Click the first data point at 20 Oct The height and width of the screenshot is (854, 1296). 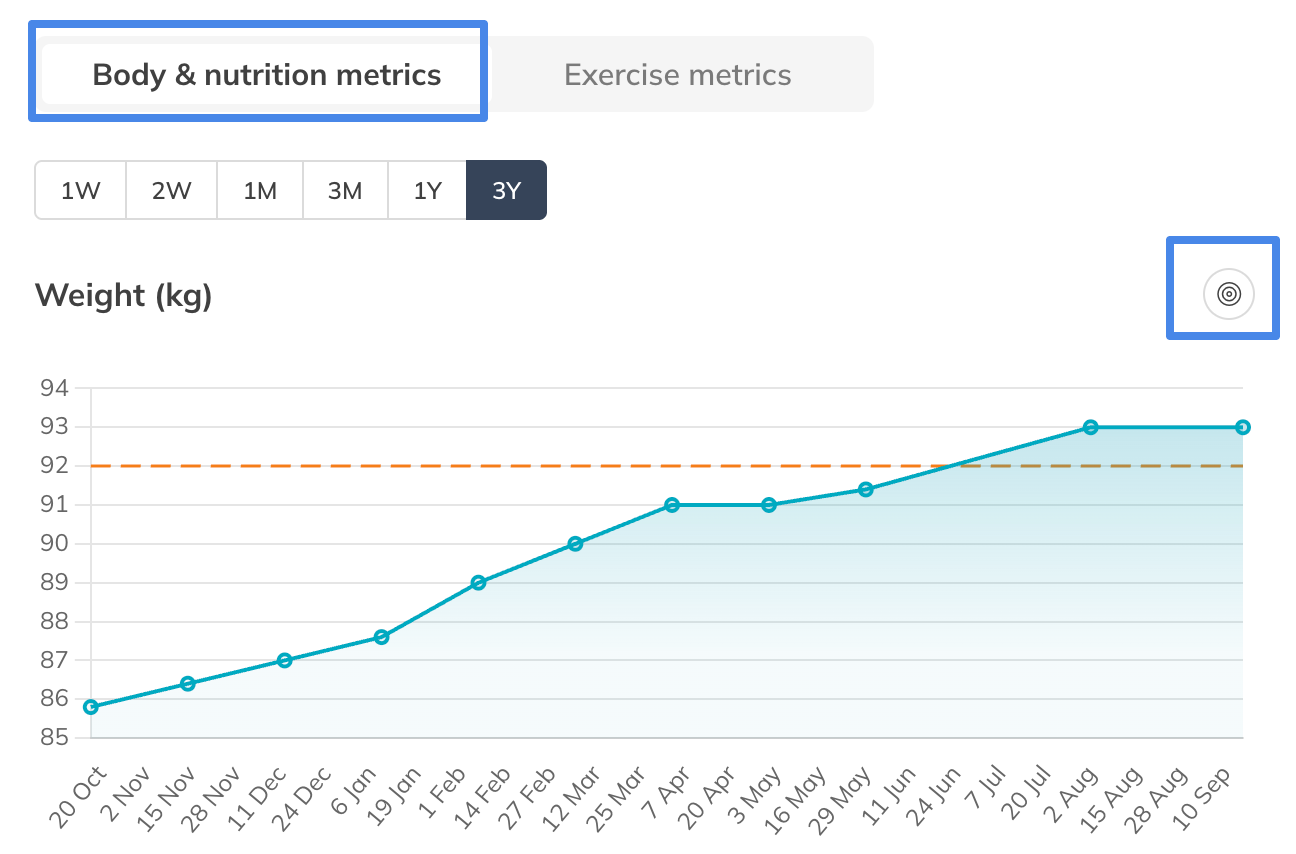pos(91,707)
